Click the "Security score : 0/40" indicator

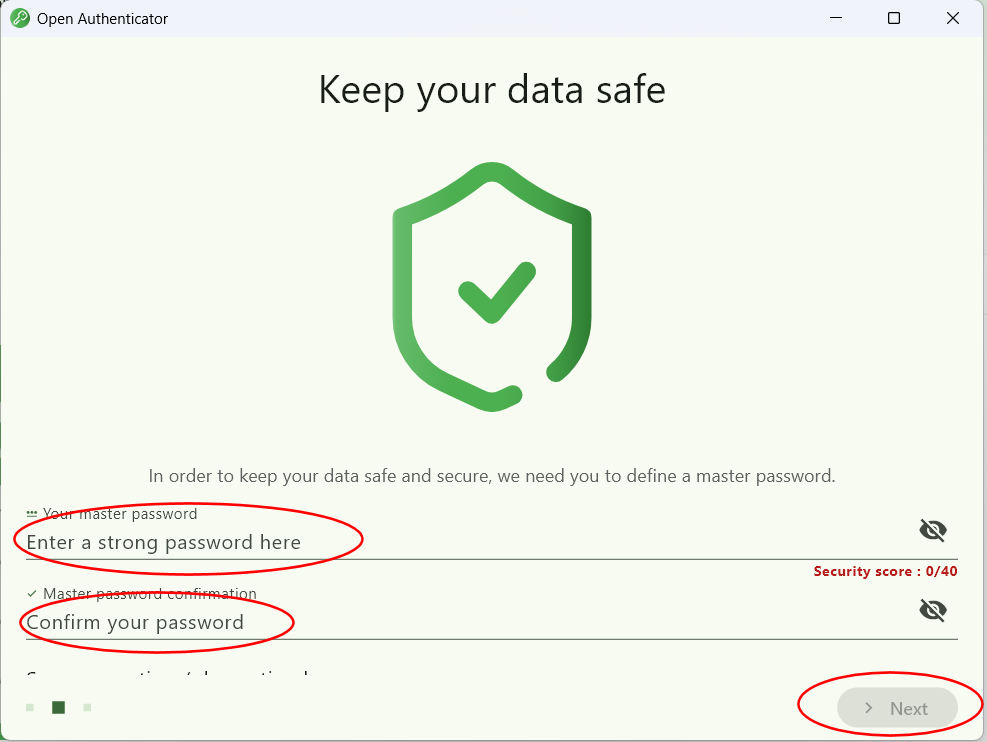click(885, 572)
